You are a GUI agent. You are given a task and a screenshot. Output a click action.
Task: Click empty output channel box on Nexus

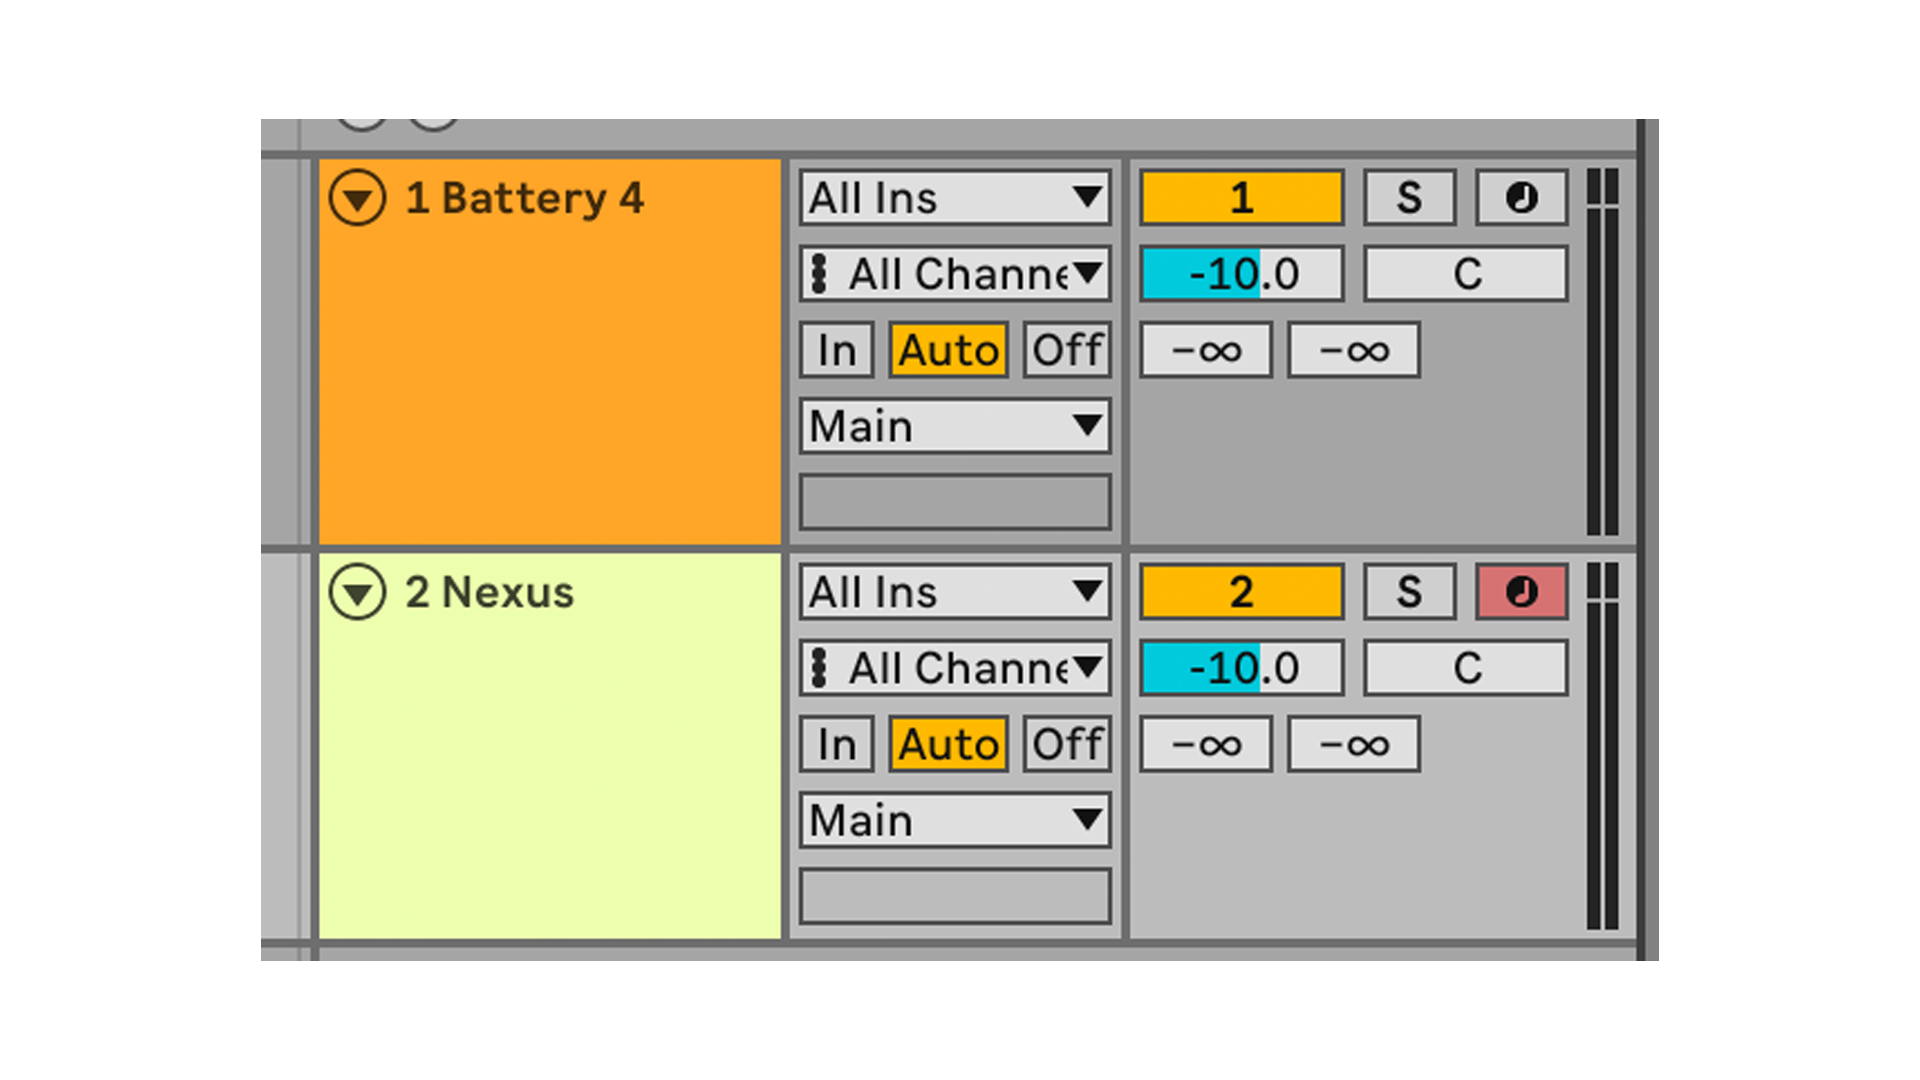[955, 896]
